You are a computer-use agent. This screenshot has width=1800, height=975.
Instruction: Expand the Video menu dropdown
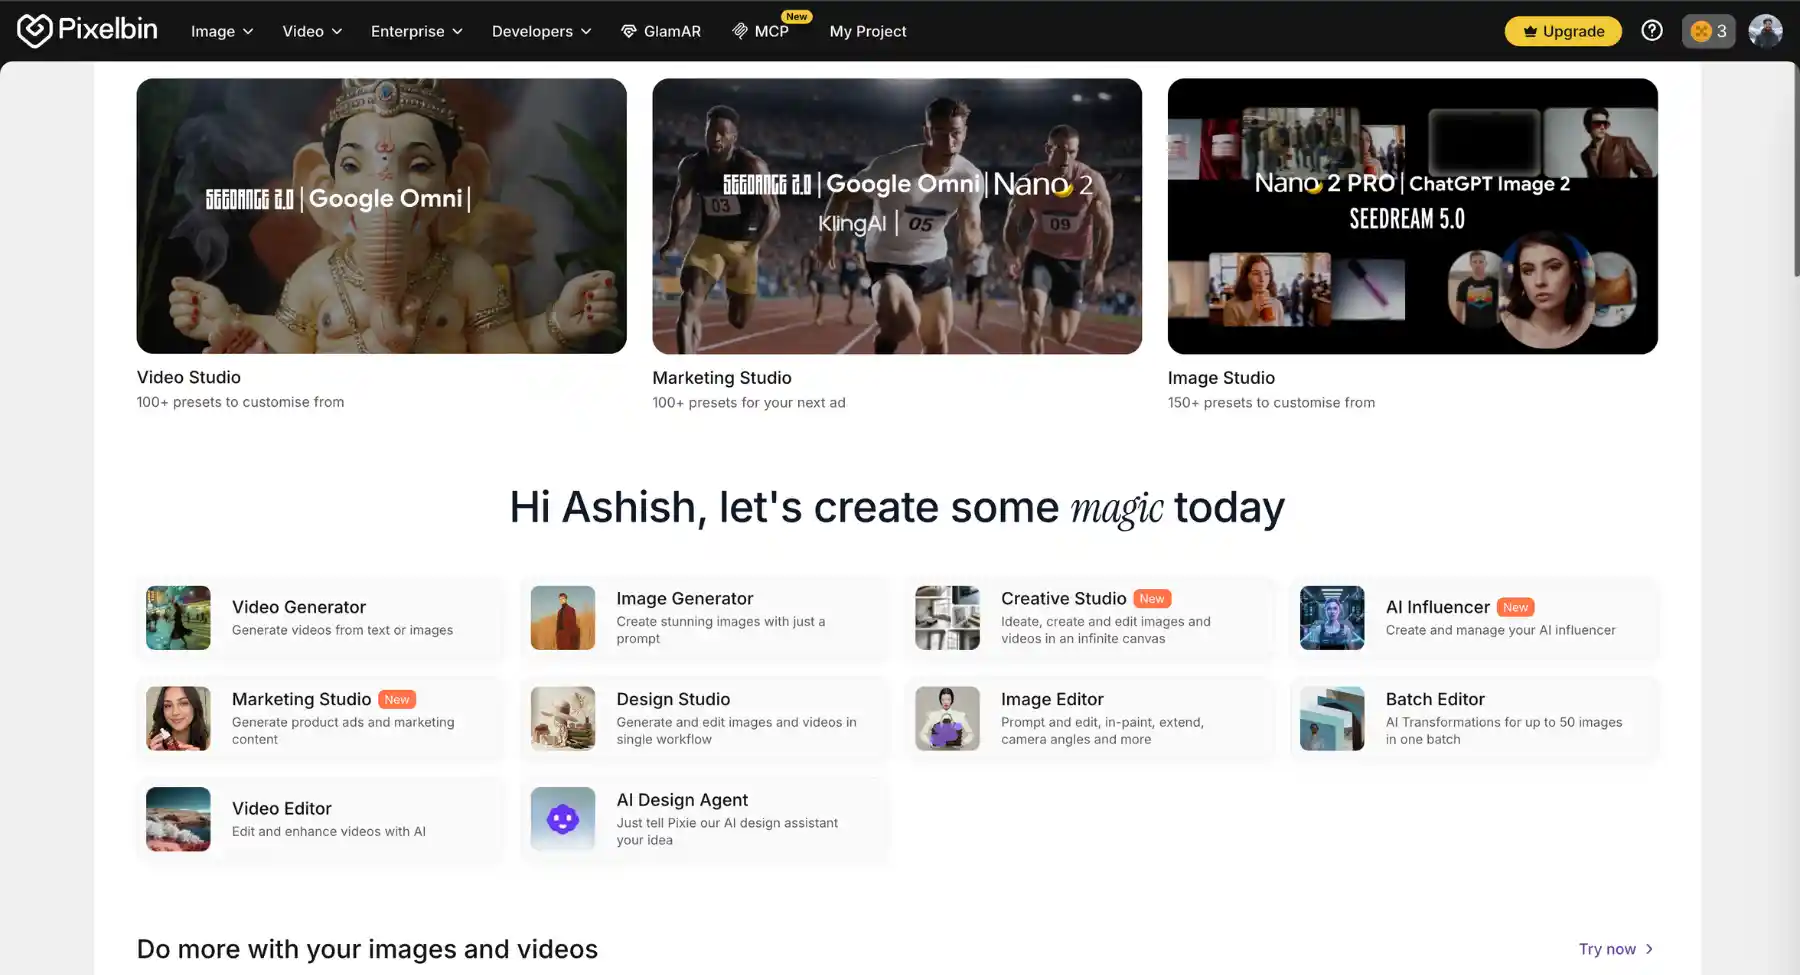coord(312,31)
